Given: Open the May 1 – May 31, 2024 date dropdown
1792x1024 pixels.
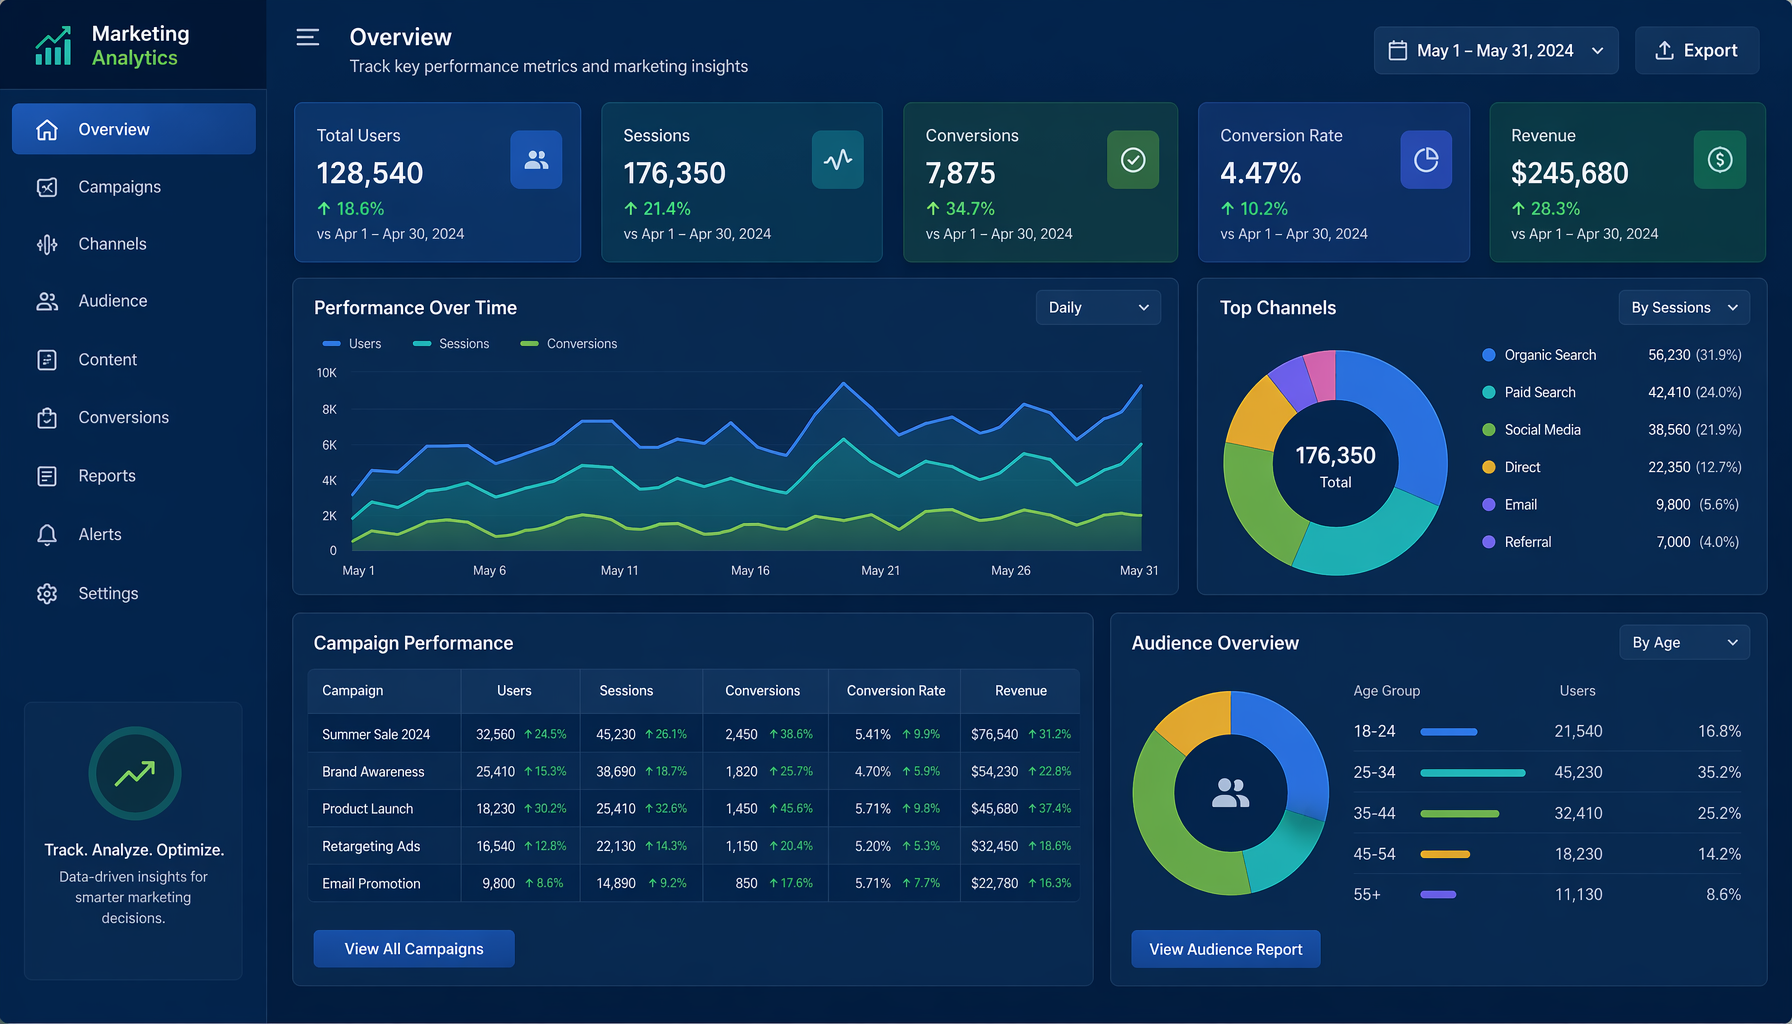Looking at the screenshot, I should (1496, 50).
